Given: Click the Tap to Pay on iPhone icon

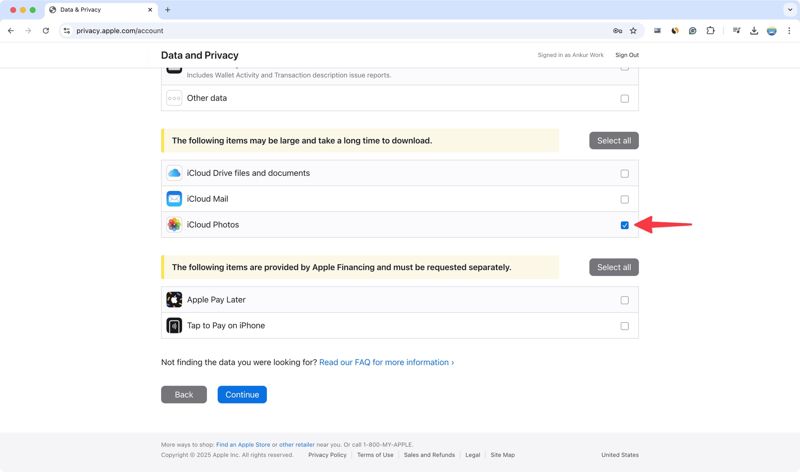Looking at the screenshot, I should coord(174,326).
